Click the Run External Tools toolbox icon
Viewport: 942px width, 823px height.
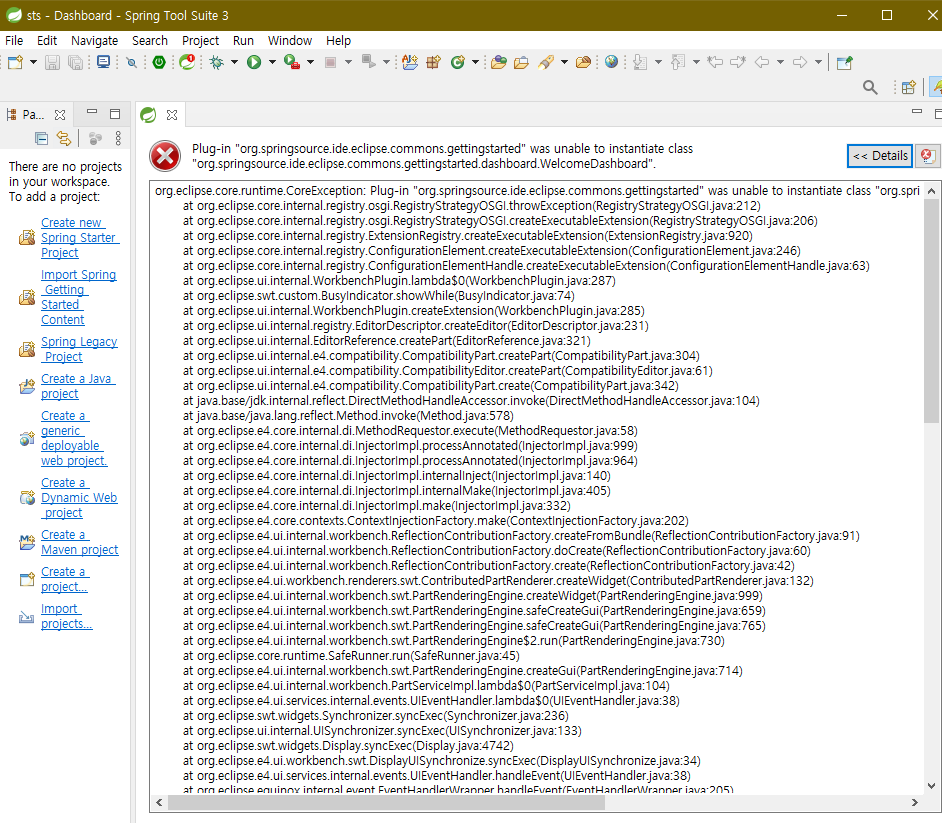pos(292,62)
